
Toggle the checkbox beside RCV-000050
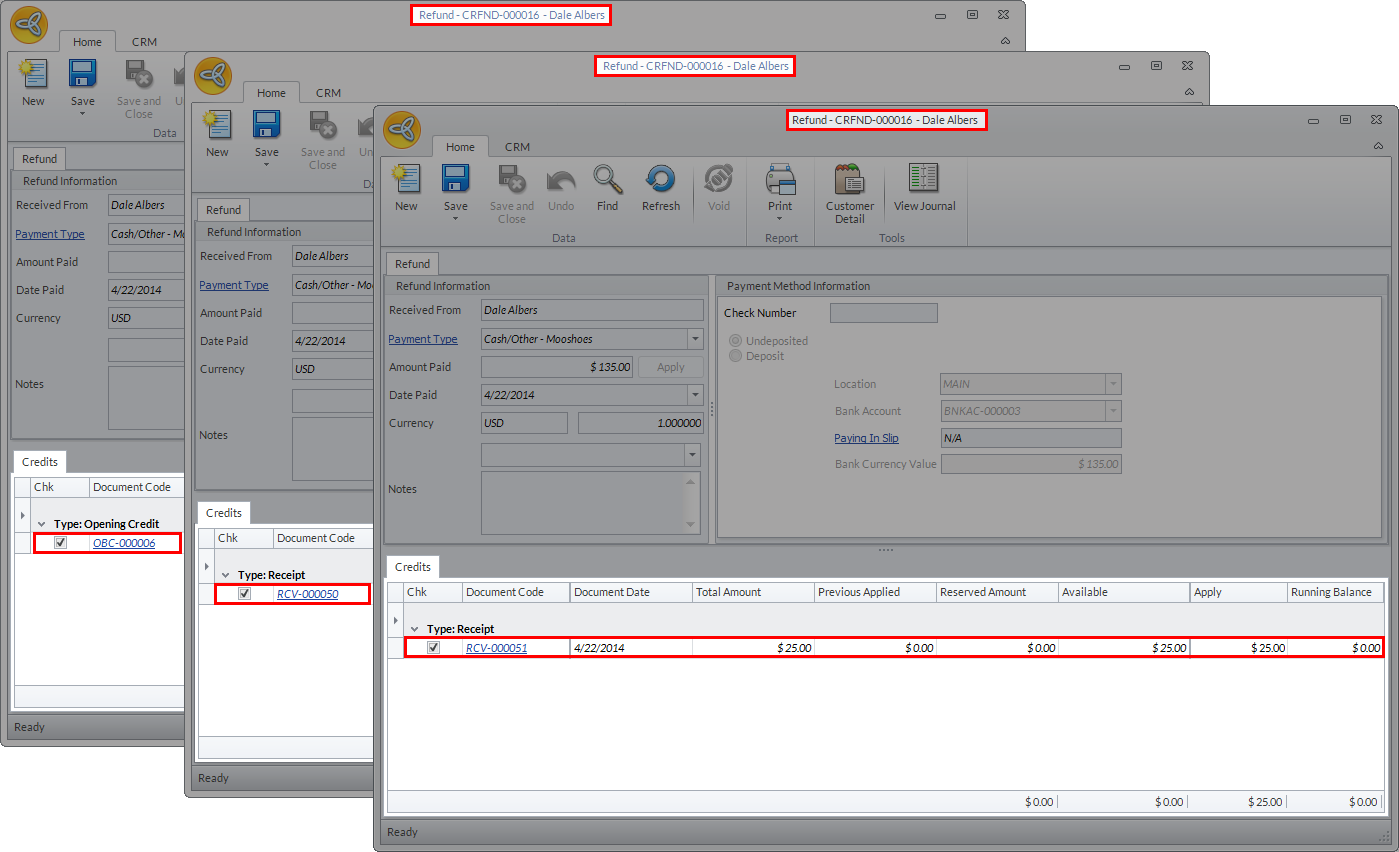(x=245, y=594)
